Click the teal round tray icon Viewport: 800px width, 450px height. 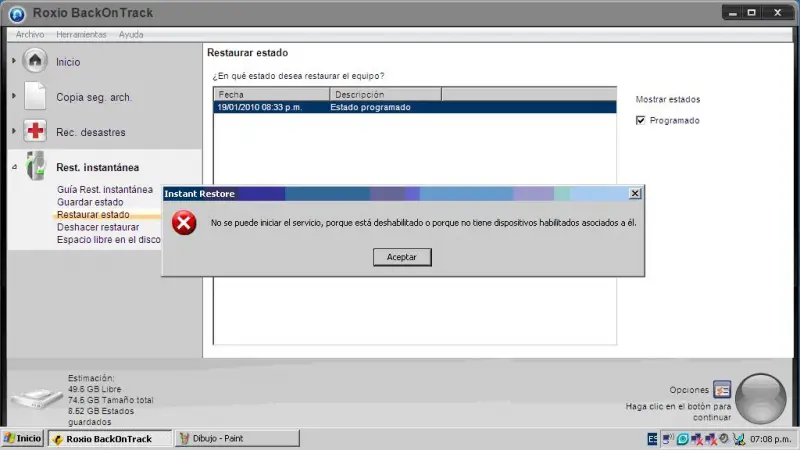tap(682, 439)
